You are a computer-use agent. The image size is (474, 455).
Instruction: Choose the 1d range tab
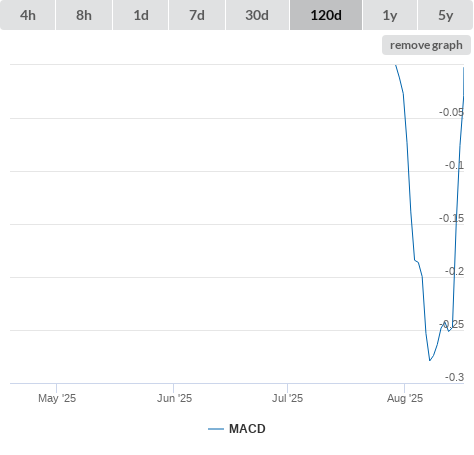click(141, 15)
